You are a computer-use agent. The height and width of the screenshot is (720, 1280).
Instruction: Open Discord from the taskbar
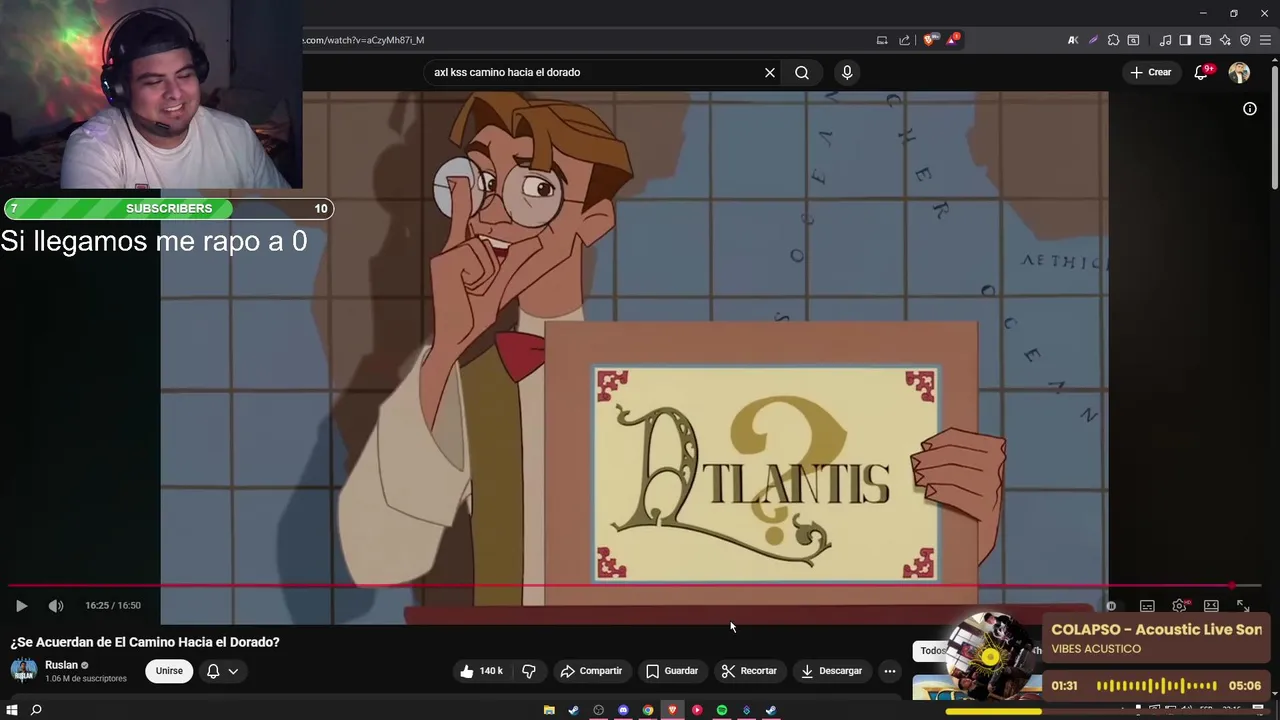623,710
